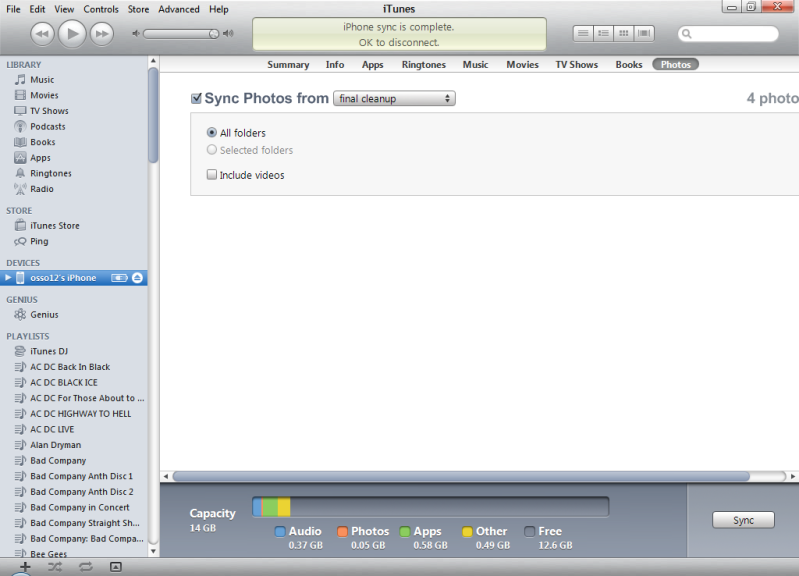This screenshot has height=576, width=799.
Task: Click the sidebar scroll down arrow
Action: tap(153, 551)
